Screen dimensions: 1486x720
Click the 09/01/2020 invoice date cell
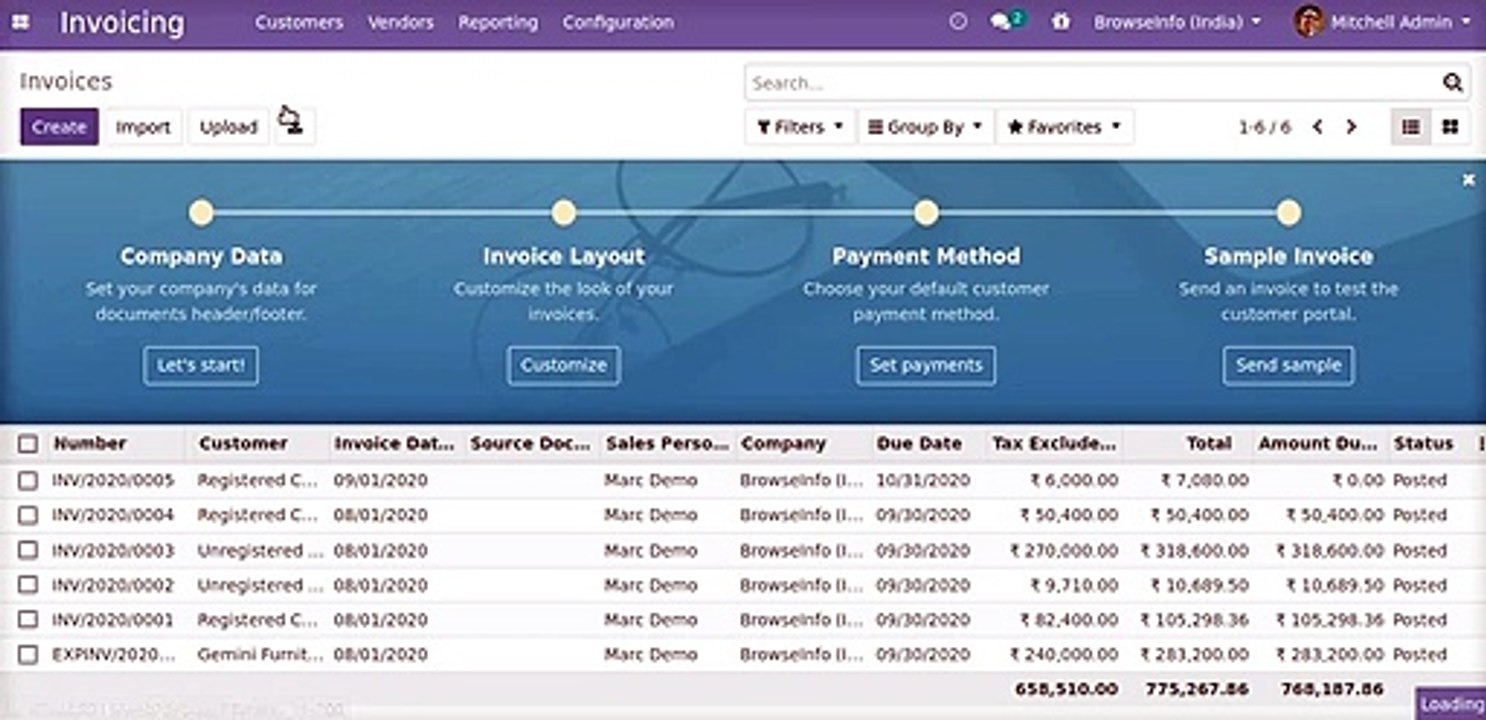pos(380,481)
